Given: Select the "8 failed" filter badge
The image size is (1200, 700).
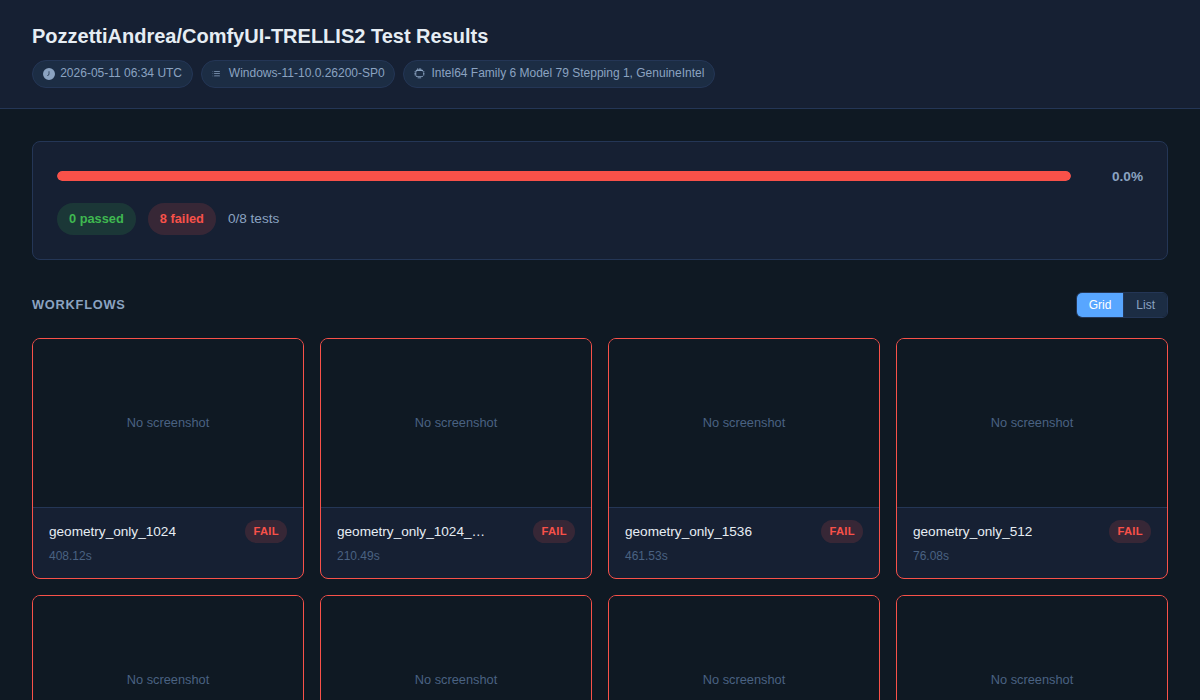Looking at the screenshot, I should [182, 219].
